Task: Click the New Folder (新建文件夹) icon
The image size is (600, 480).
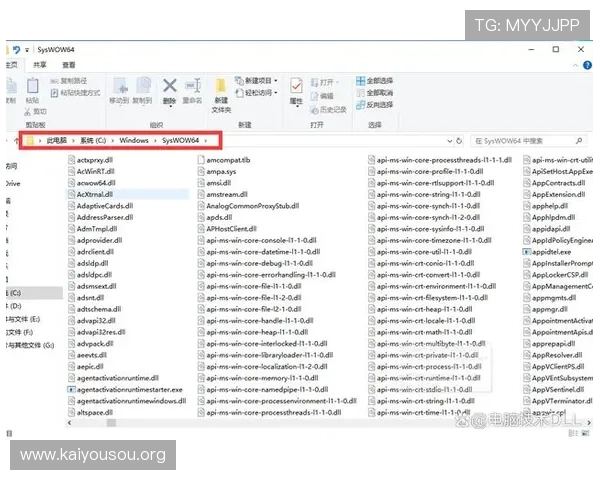Action: tap(221, 86)
